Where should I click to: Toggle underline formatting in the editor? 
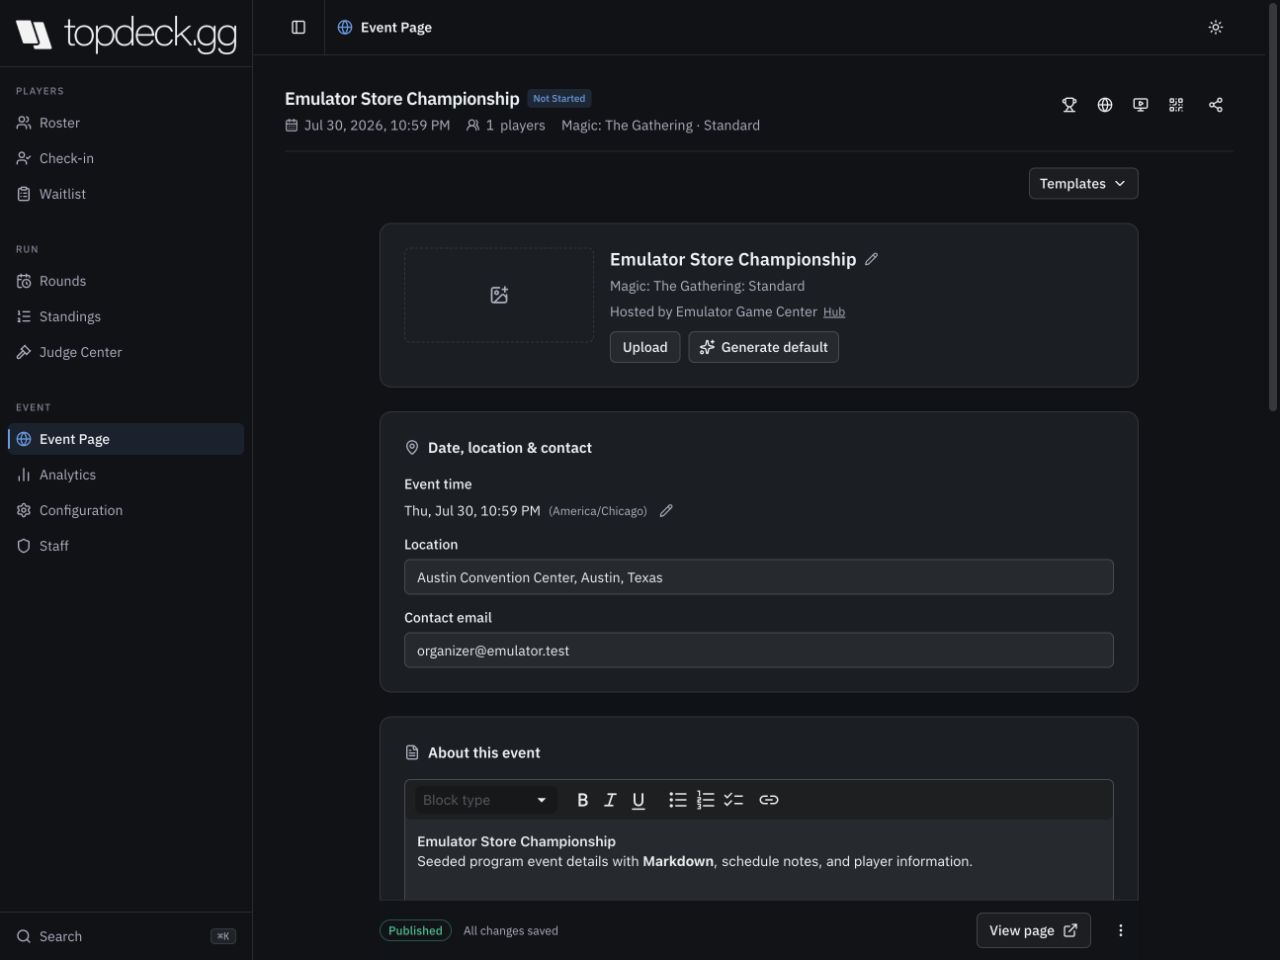coord(638,800)
